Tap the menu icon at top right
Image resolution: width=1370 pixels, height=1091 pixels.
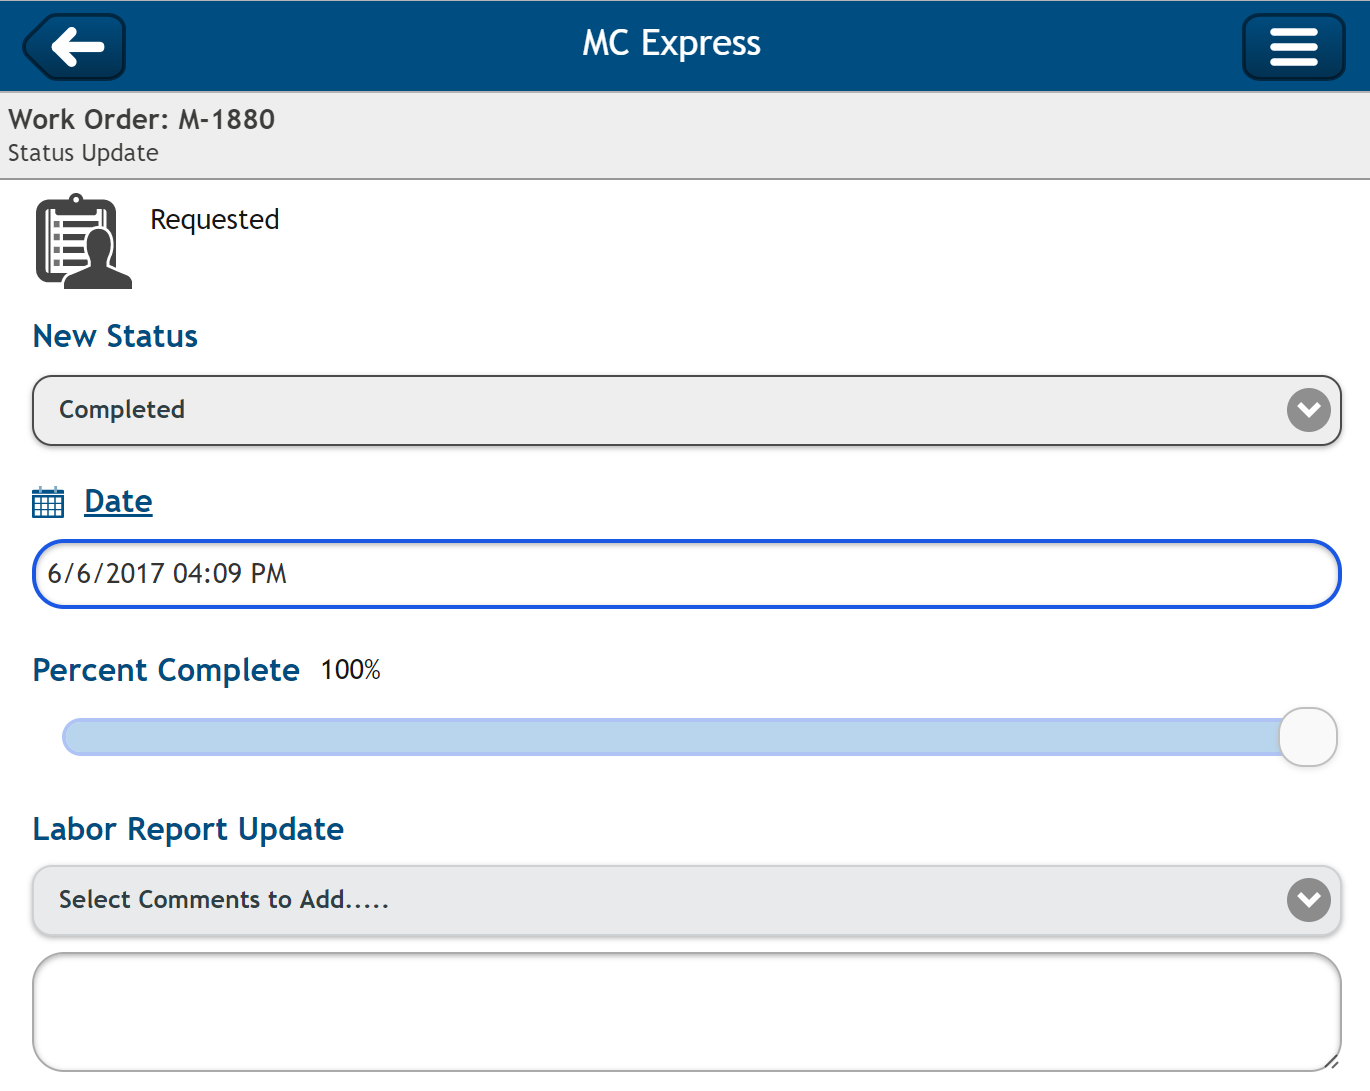click(x=1293, y=46)
